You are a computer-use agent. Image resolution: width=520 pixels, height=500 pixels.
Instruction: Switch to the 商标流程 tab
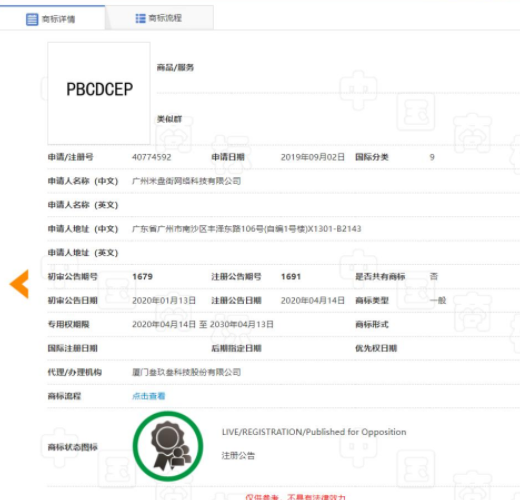pyautogui.click(x=159, y=18)
